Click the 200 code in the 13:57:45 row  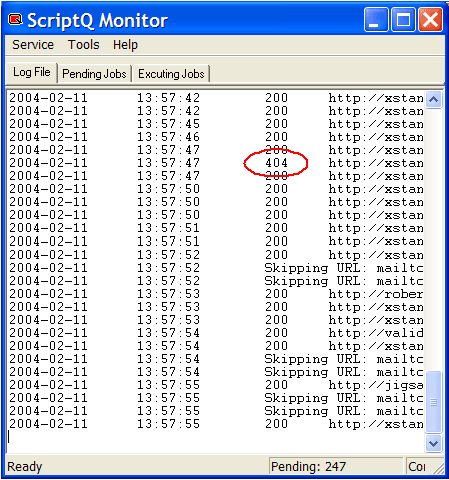276,124
